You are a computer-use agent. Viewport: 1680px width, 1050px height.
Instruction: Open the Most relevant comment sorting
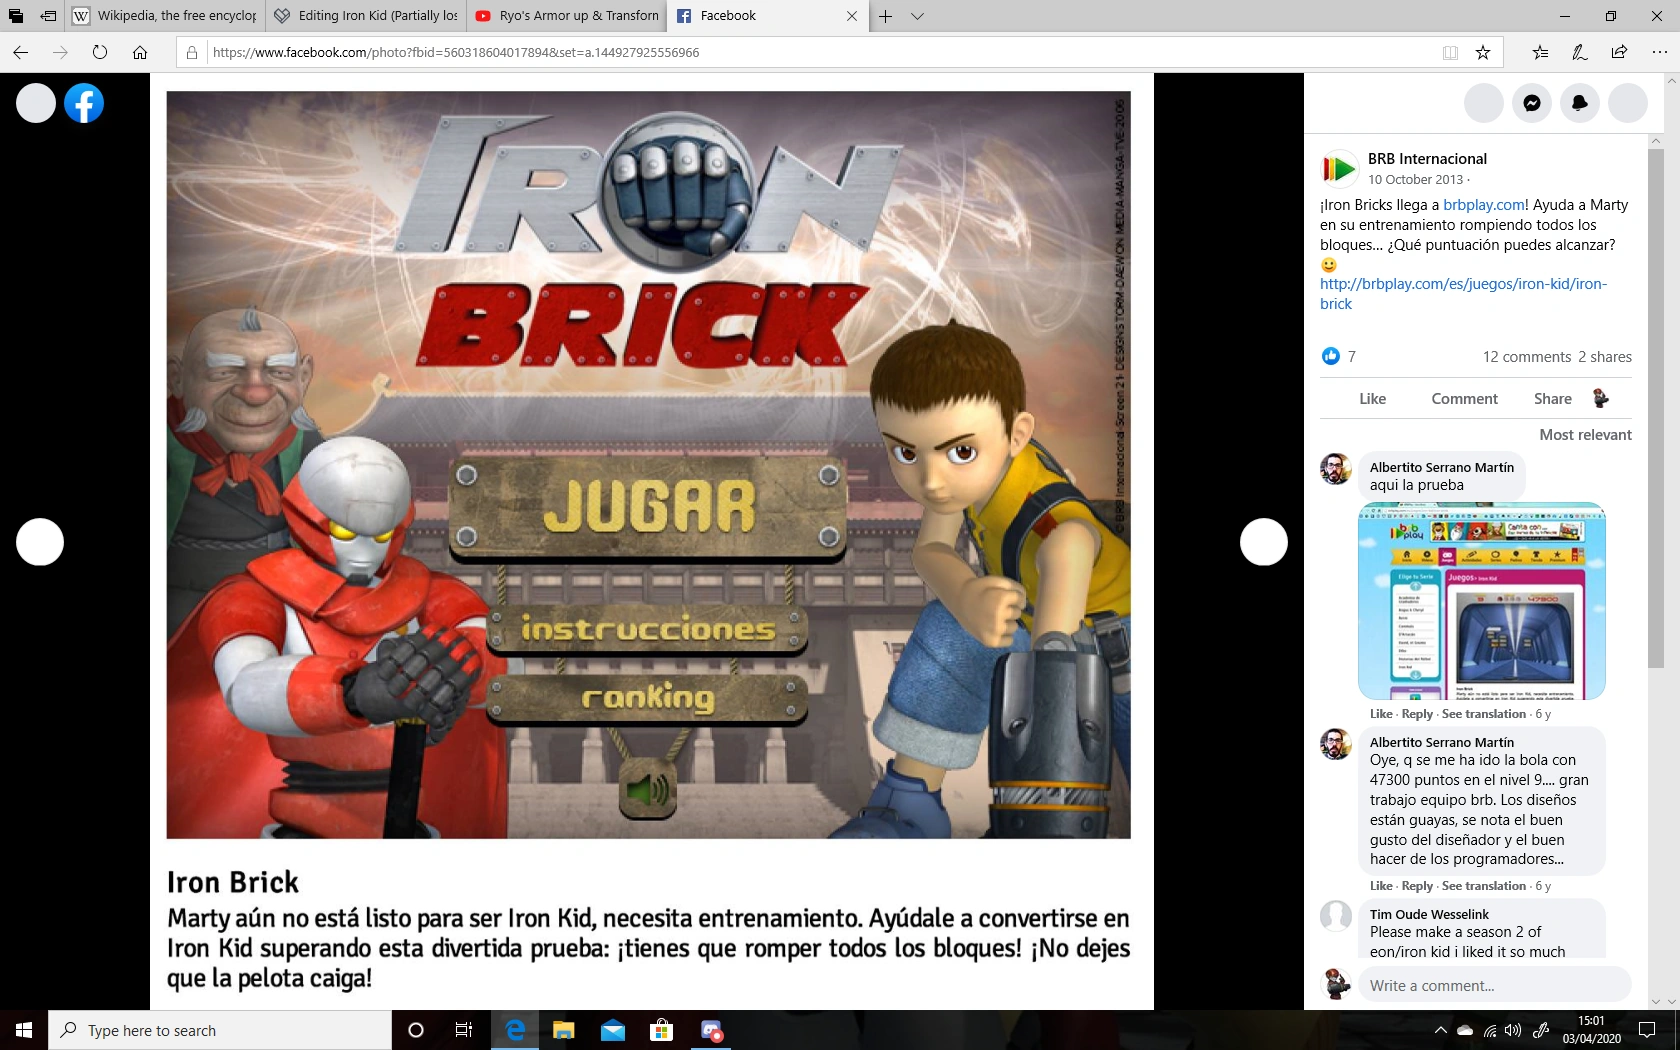pos(1585,435)
